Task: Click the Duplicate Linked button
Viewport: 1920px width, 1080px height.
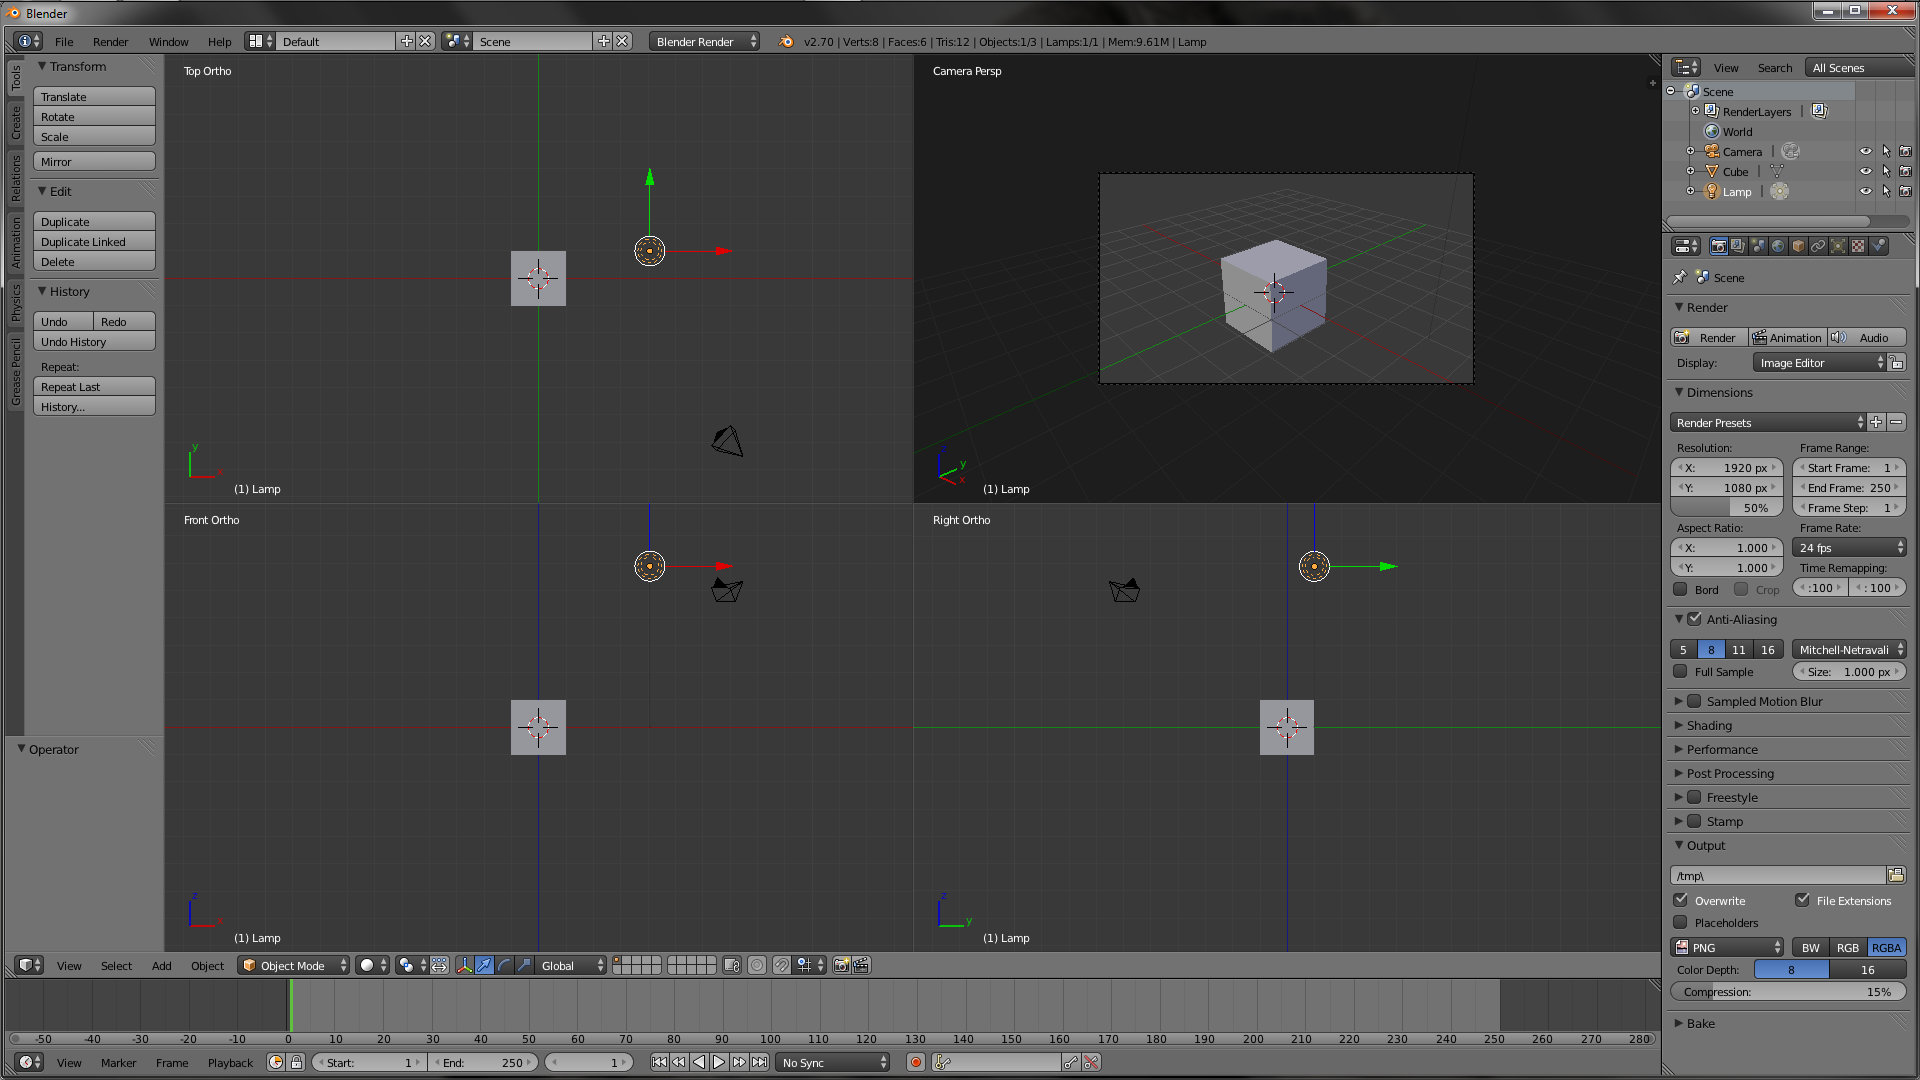Action: coord(94,242)
